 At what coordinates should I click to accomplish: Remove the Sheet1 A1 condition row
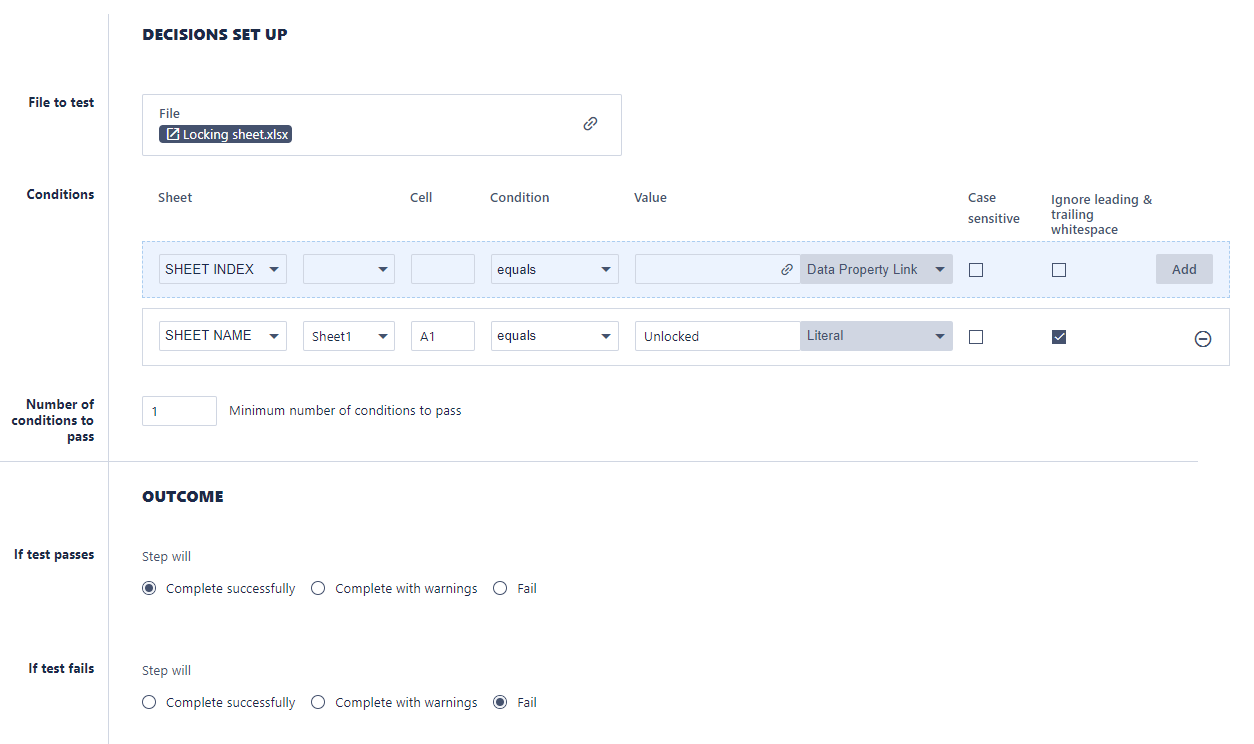click(1203, 339)
